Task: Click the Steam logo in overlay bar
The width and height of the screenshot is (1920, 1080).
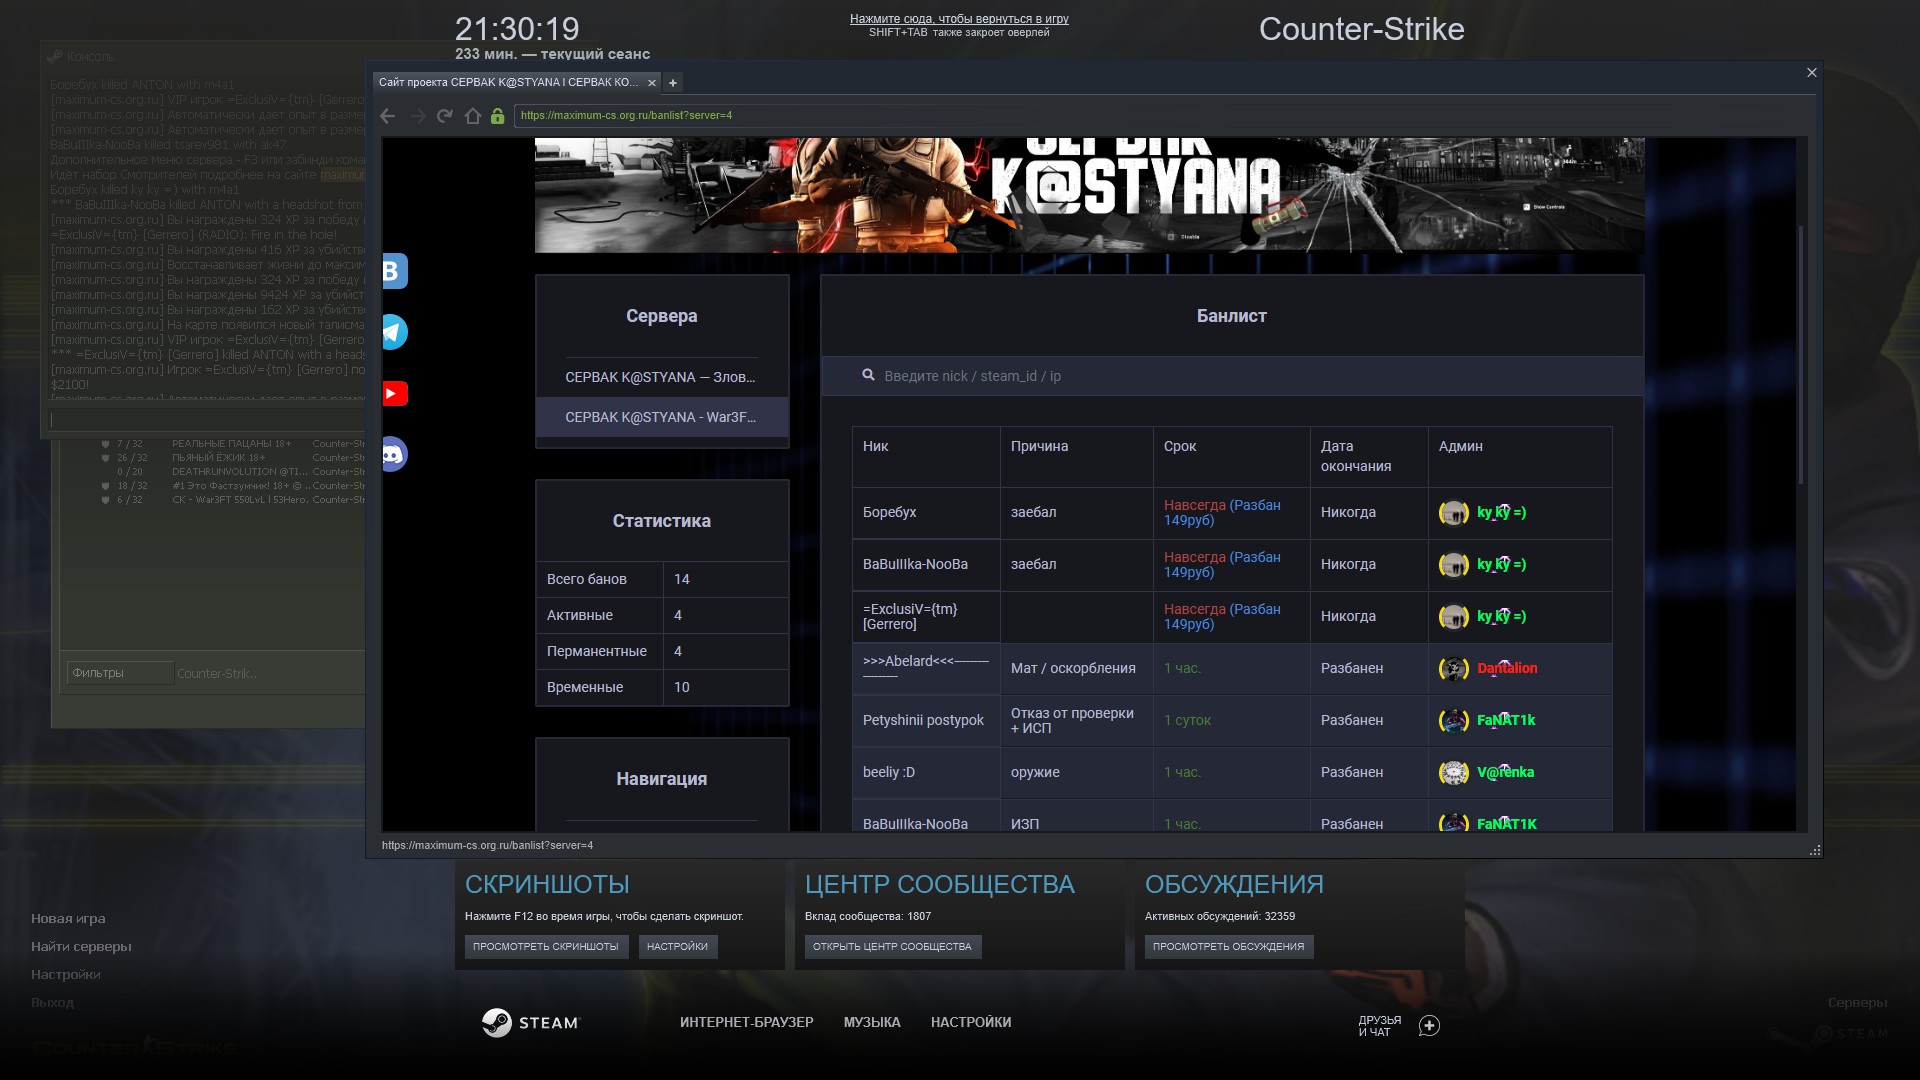Action: pos(530,1022)
